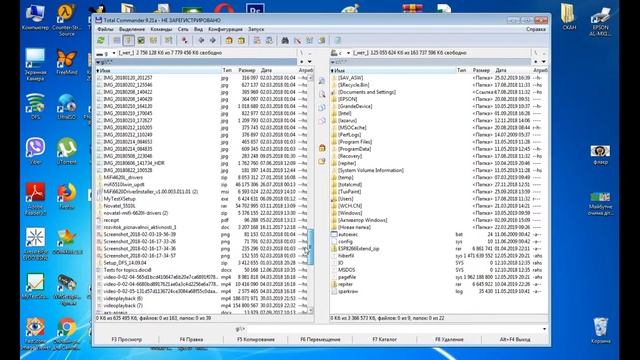
Task: Click the F4 Правка button
Action: pos(191,339)
